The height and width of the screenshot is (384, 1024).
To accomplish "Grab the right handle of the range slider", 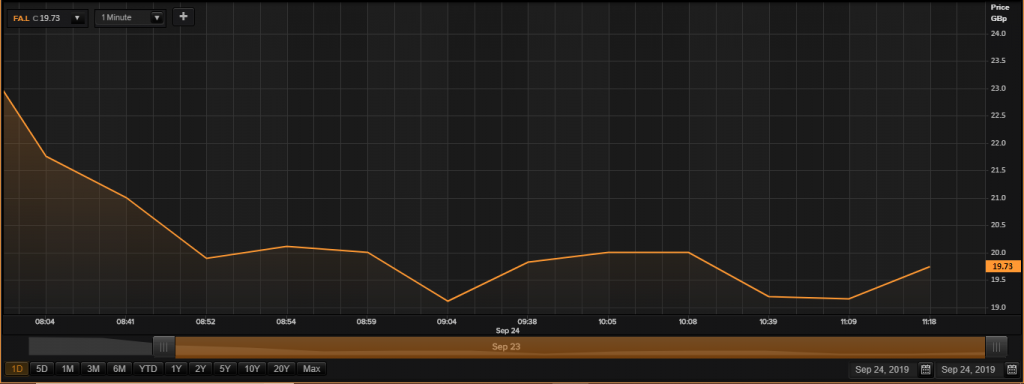I will 996,347.
